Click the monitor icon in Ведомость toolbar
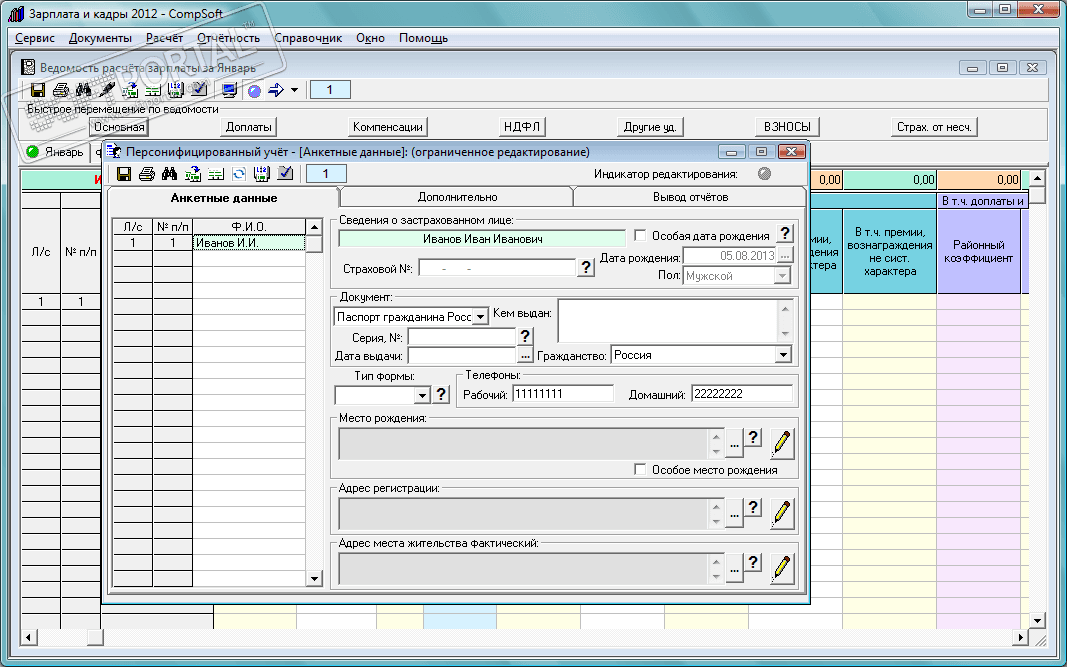Image resolution: width=1067 pixels, height=667 pixels. coord(229,90)
